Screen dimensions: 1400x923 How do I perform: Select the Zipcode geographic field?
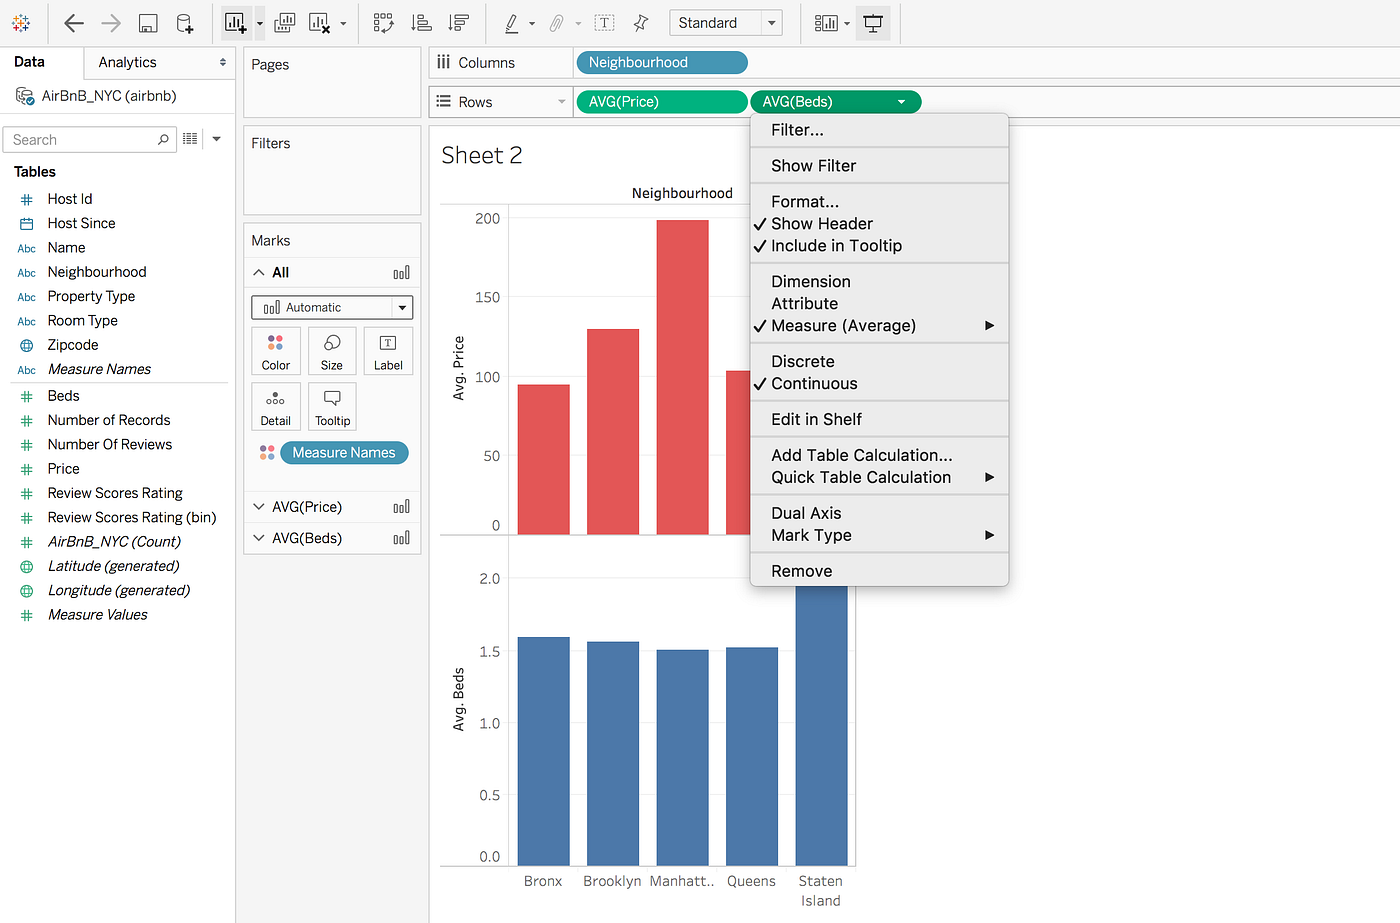click(73, 345)
